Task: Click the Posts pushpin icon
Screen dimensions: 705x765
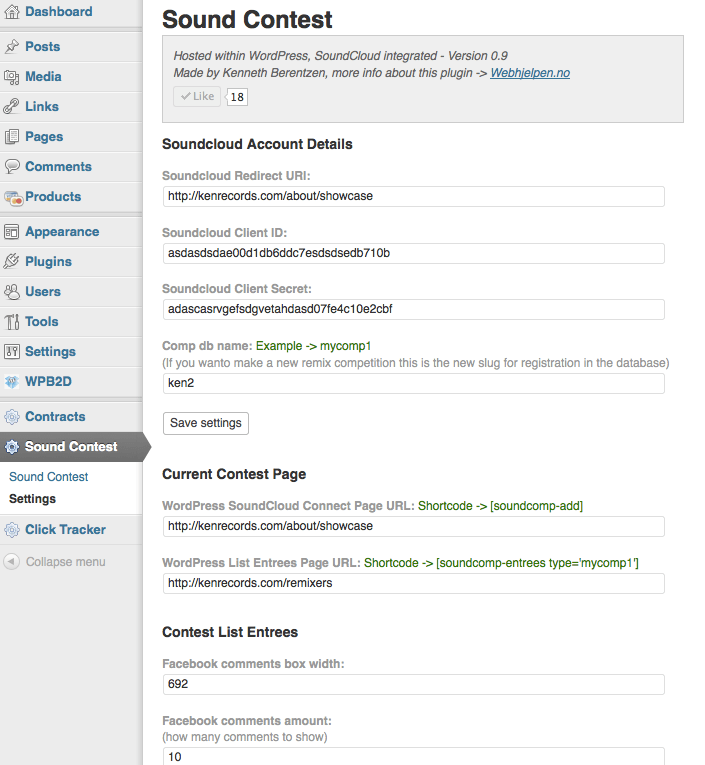Action: pos(12,46)
